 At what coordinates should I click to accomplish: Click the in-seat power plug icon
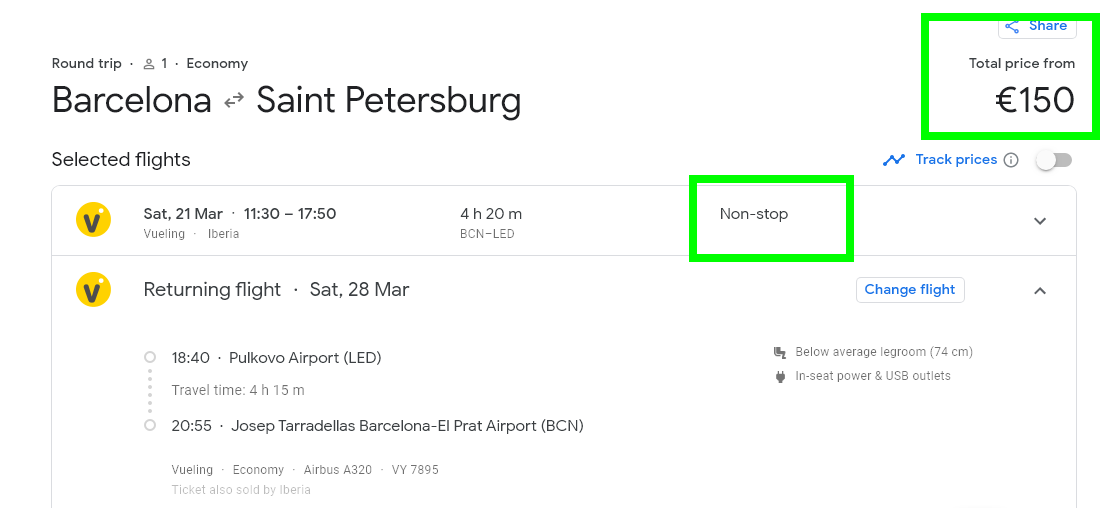tap(780, 377)
